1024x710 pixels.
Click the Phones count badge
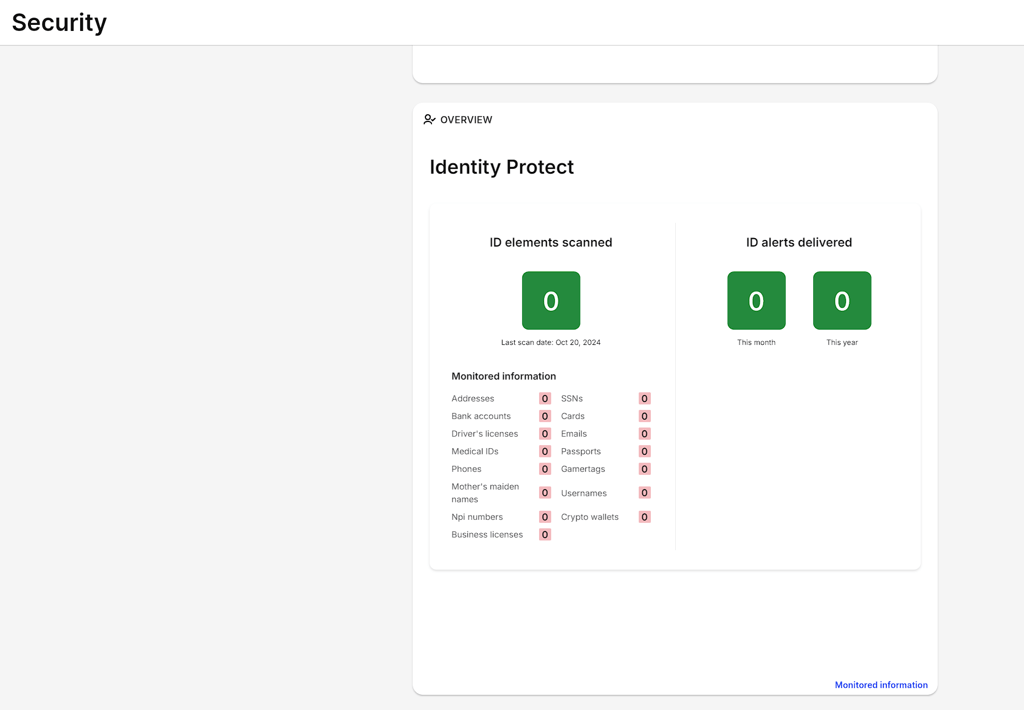click(545, 469)
